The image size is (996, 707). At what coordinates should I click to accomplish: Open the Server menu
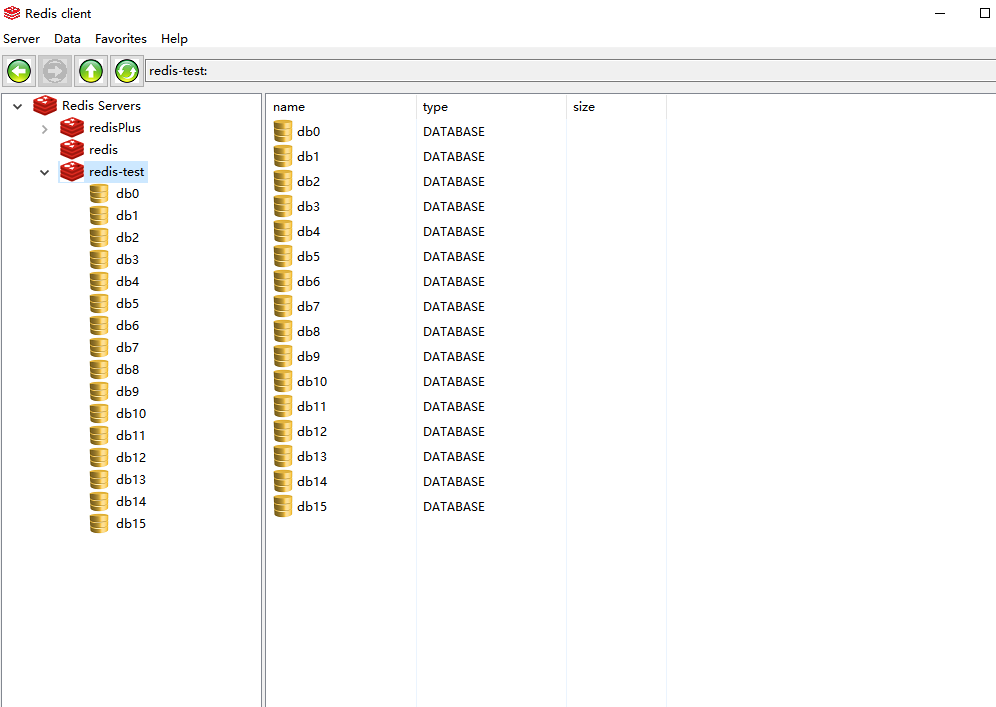coord(22,39)
